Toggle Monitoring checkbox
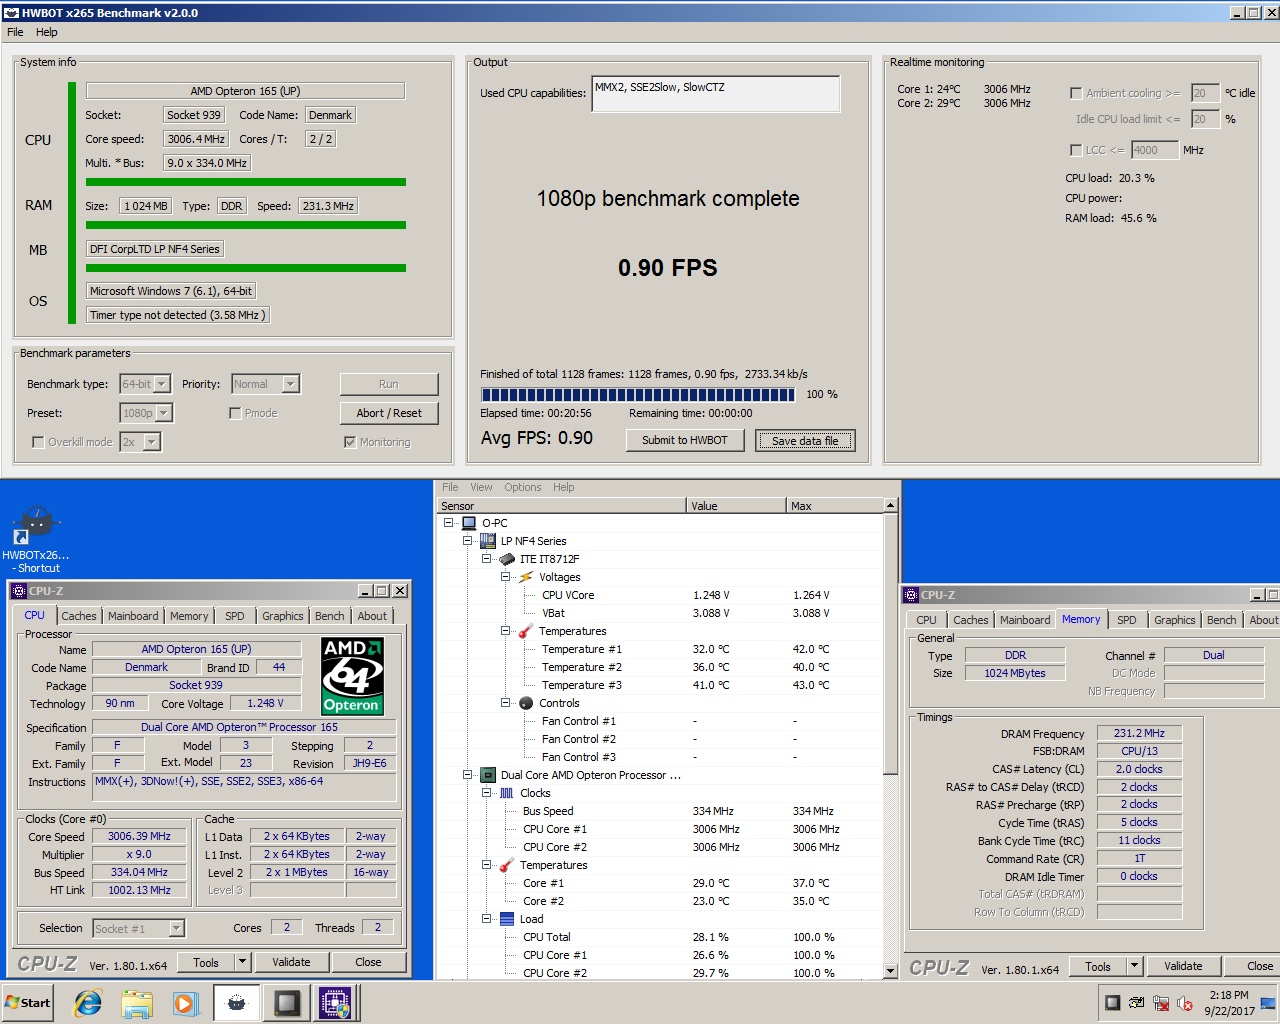This screenshot has width=1280, height=1024. click(x=349, y=442)
